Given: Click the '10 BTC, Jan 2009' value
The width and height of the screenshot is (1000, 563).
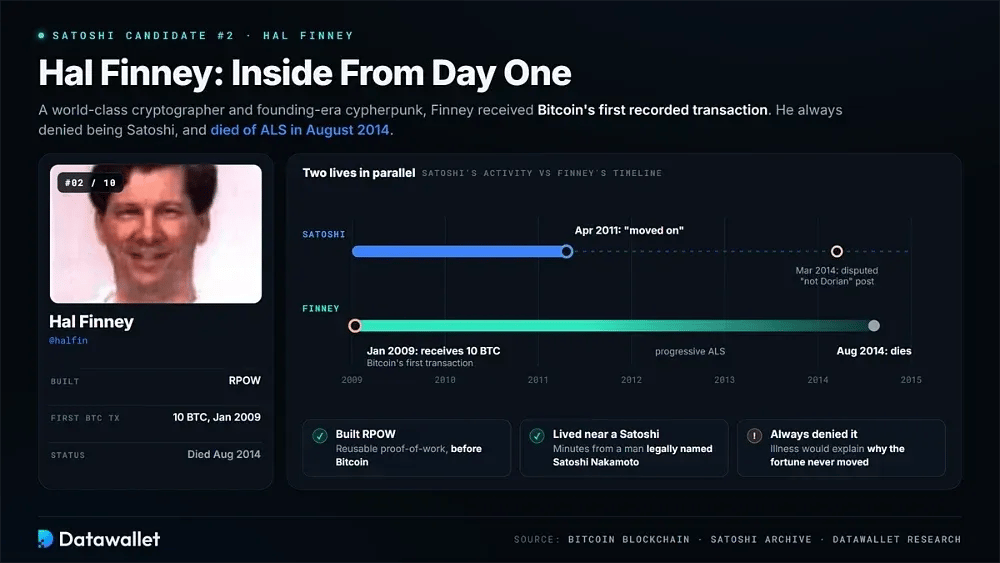Looking at the screenshot, I should point(217,417).
